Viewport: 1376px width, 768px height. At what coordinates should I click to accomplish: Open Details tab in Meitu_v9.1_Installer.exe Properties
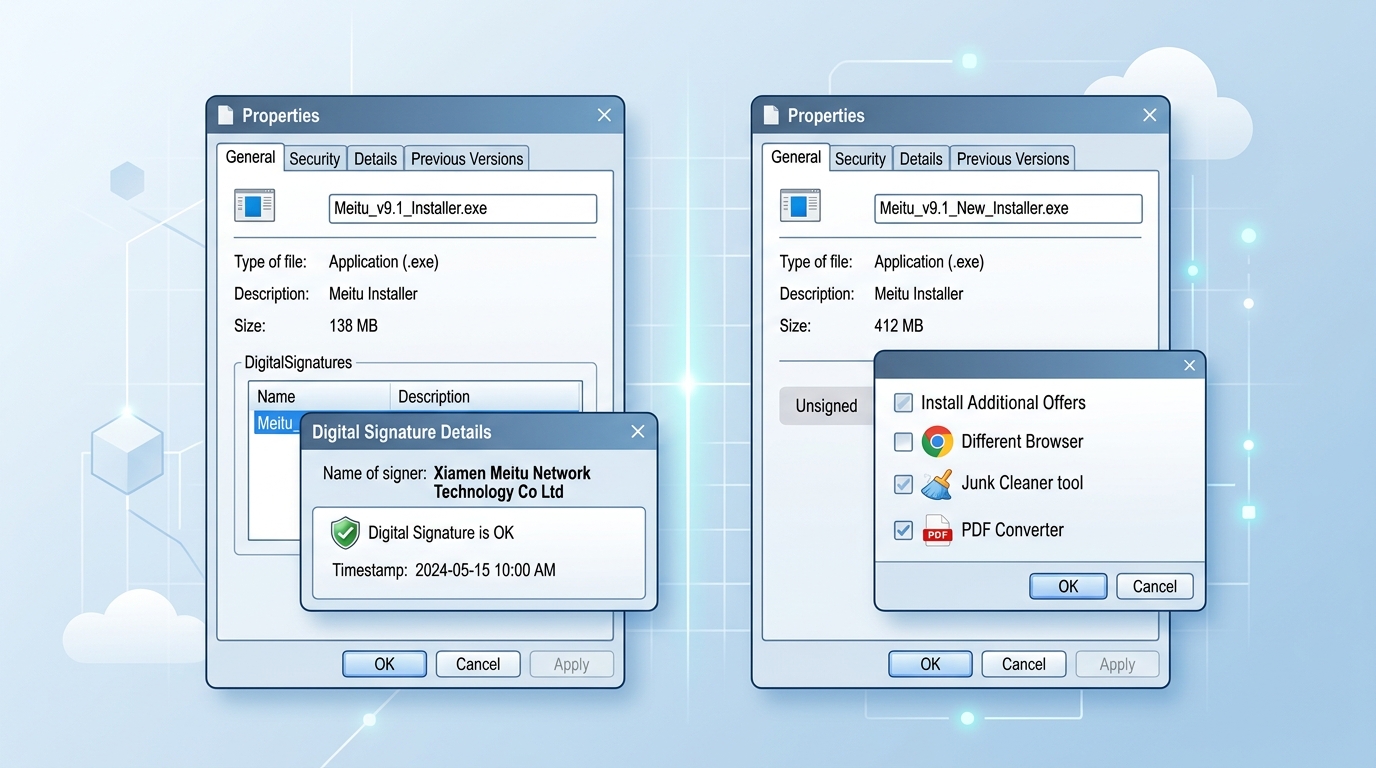tap(376, 158)
